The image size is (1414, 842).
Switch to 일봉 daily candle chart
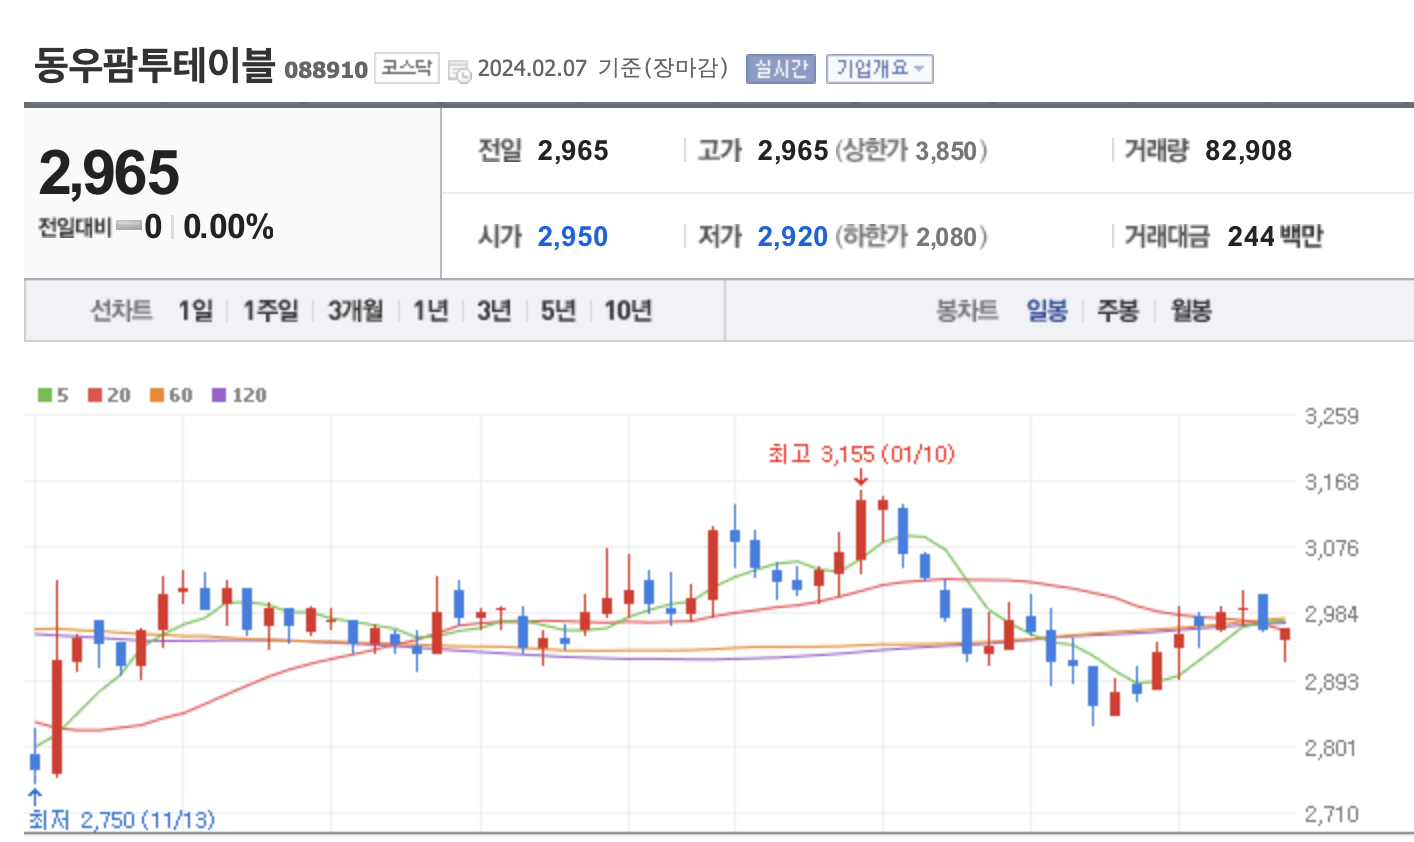coord(1047,311)
